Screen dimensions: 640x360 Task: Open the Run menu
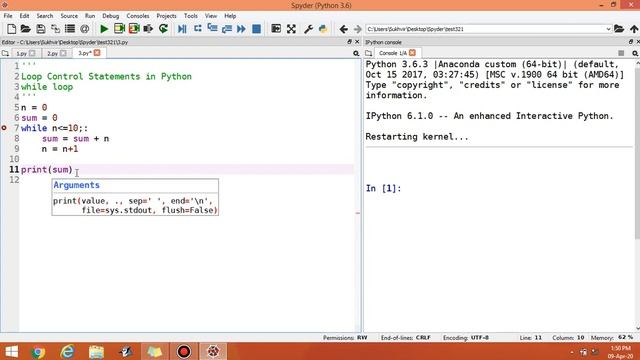pyautogui.click(x=90, y=16)
